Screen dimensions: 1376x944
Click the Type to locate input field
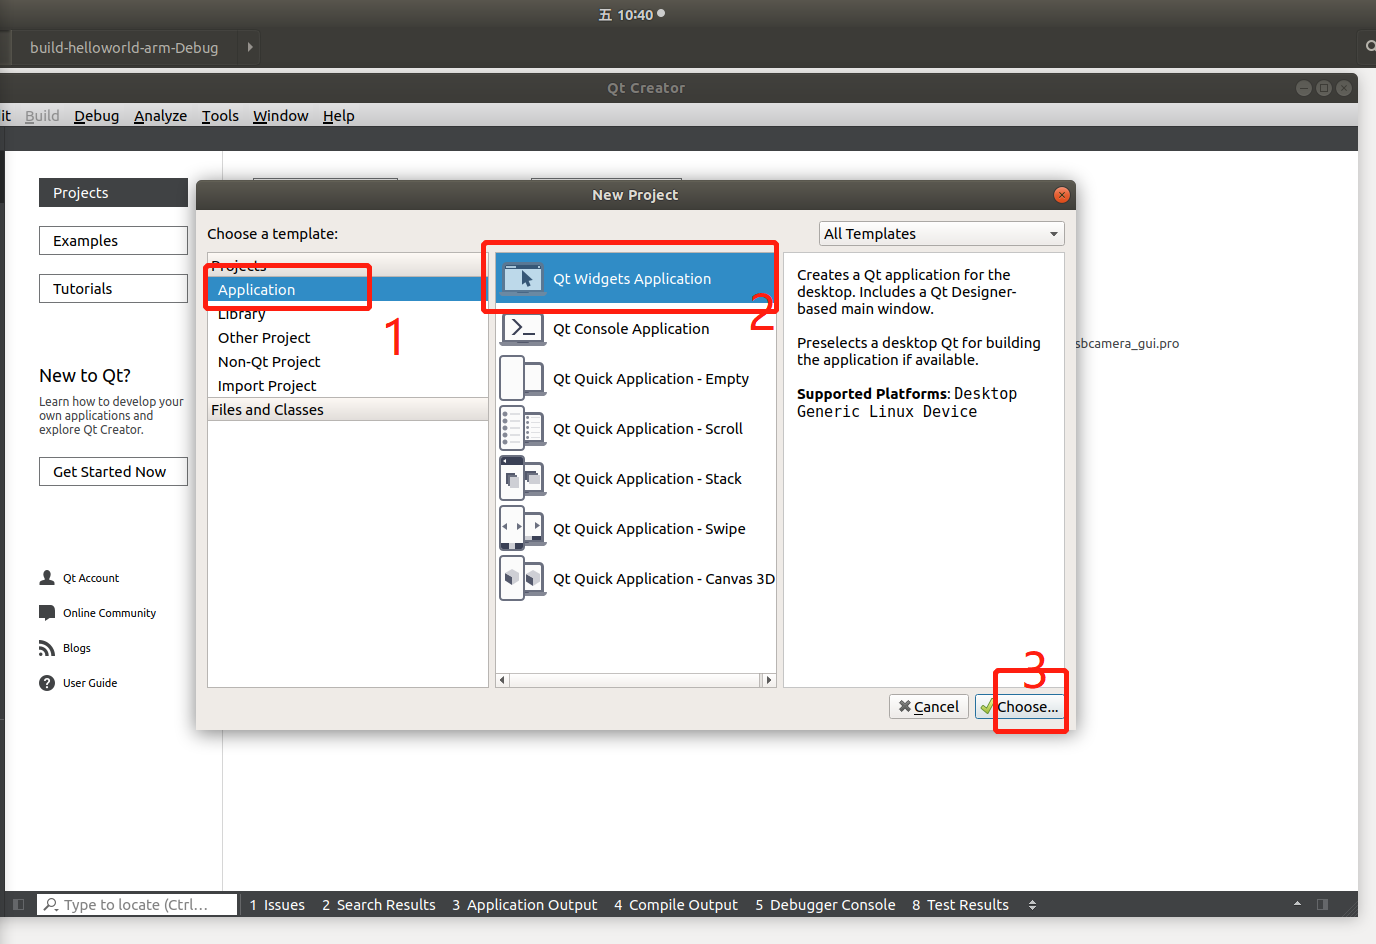(138, 905)
